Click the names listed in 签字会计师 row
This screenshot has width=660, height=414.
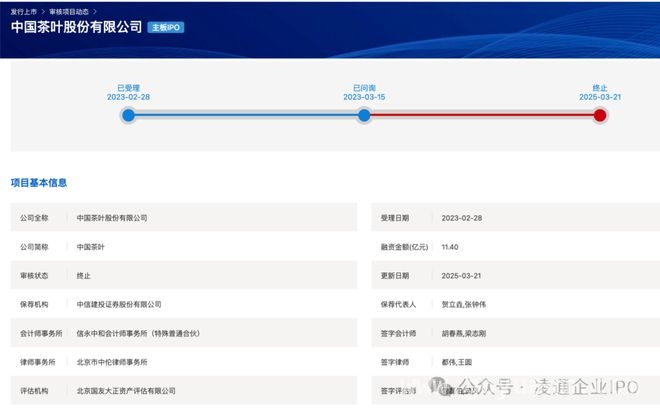point(464,333)
